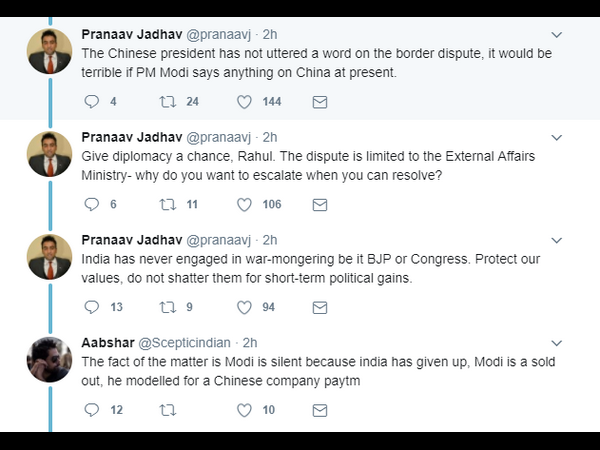Reply to the Chinese president border dispute tweet

pos(92,101)
